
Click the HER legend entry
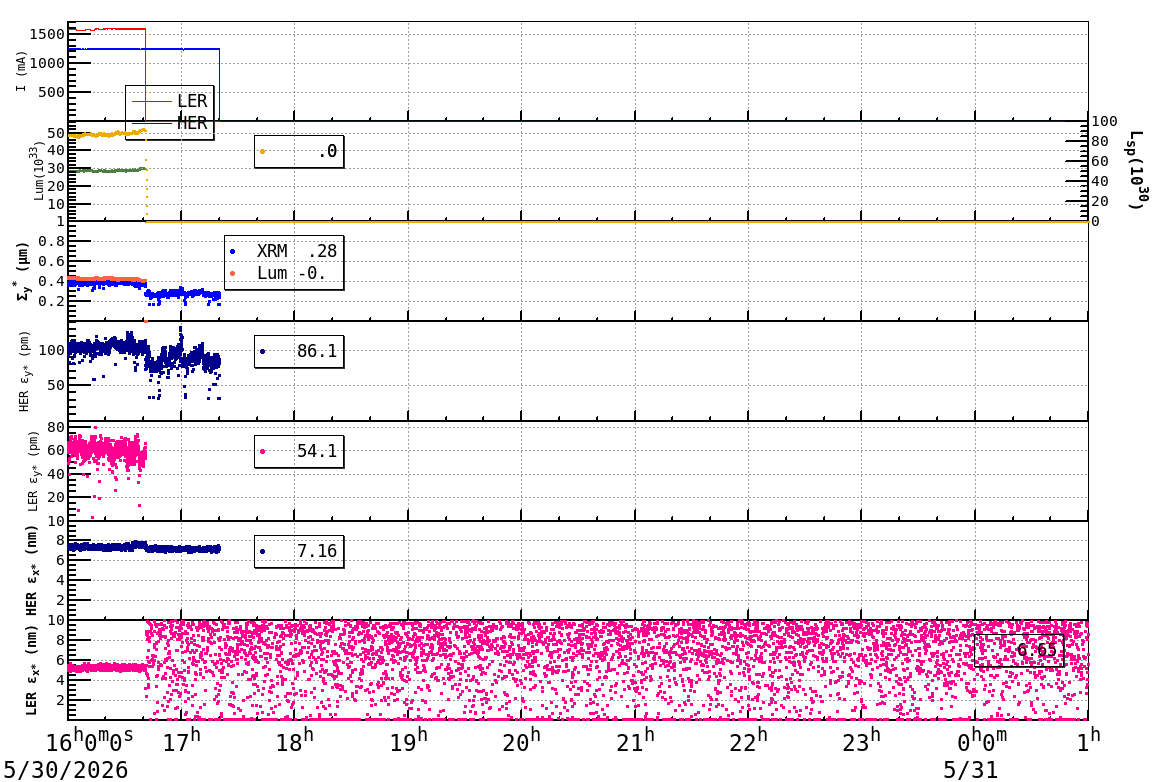click(x=170, y=123)
